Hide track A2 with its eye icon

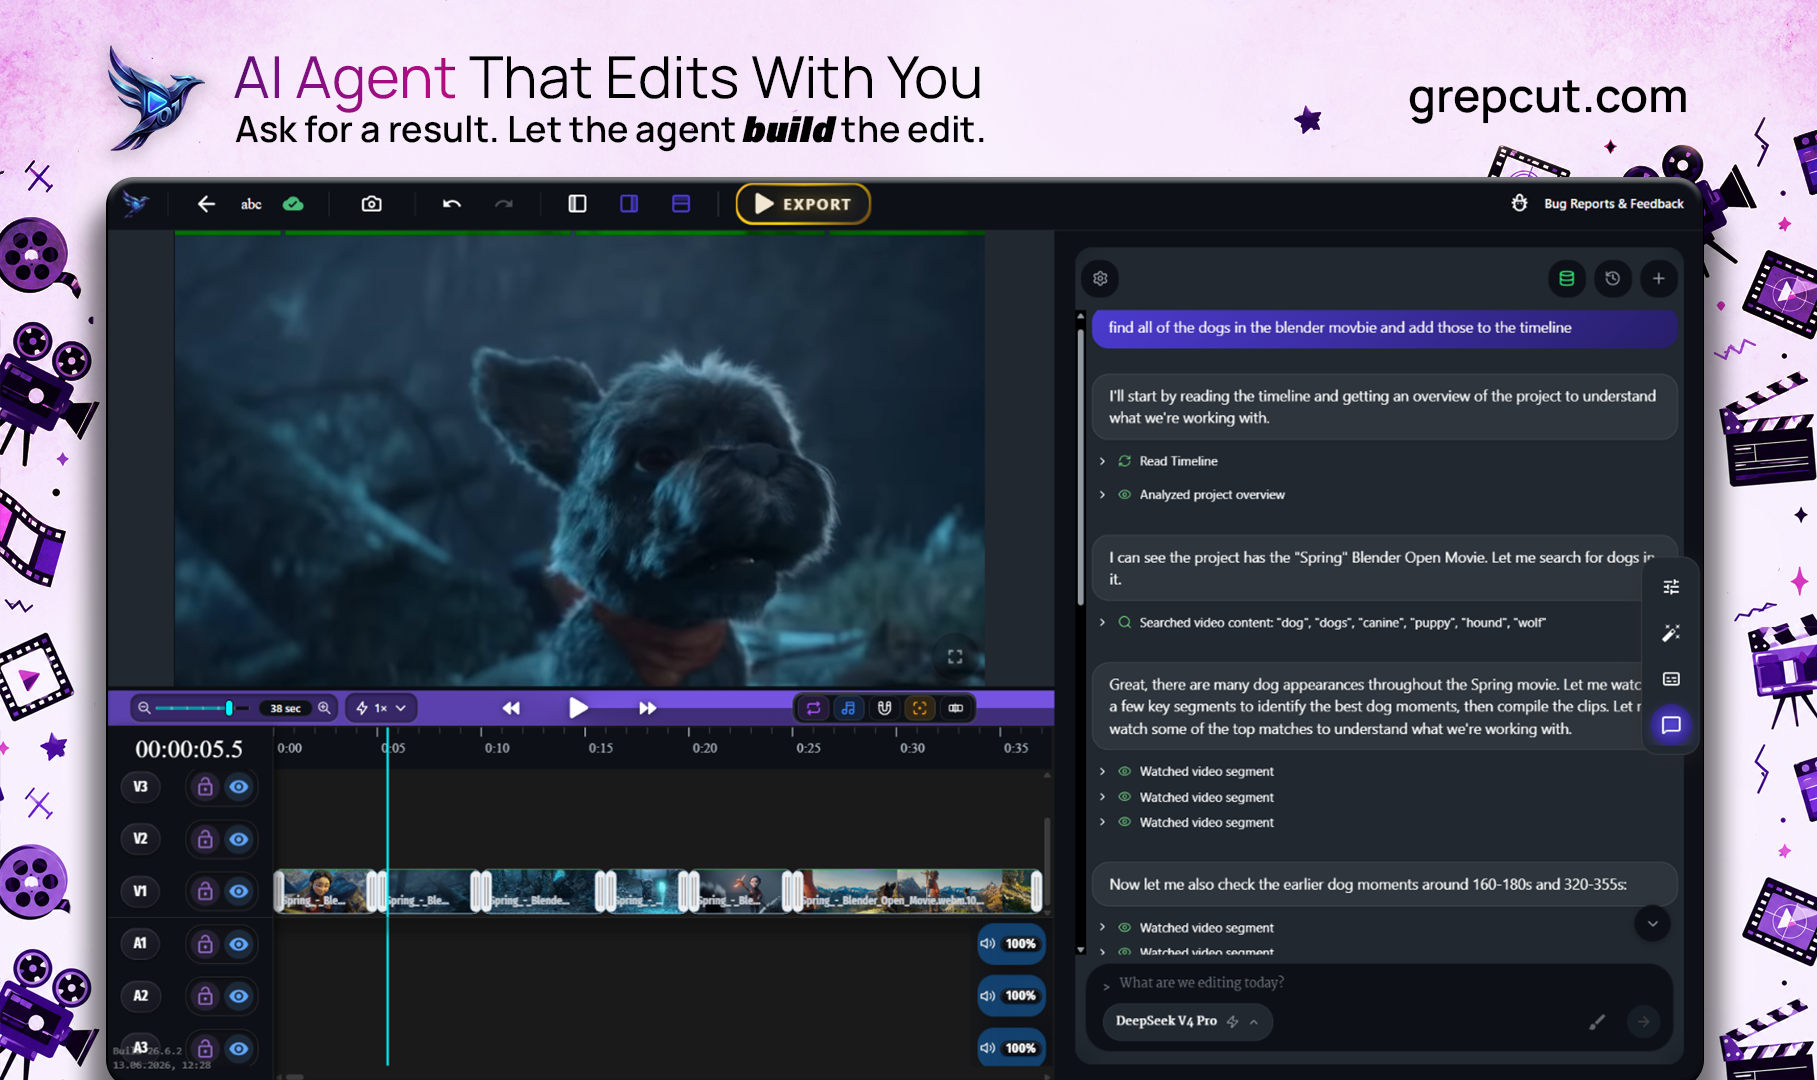(x=239, y=996)
